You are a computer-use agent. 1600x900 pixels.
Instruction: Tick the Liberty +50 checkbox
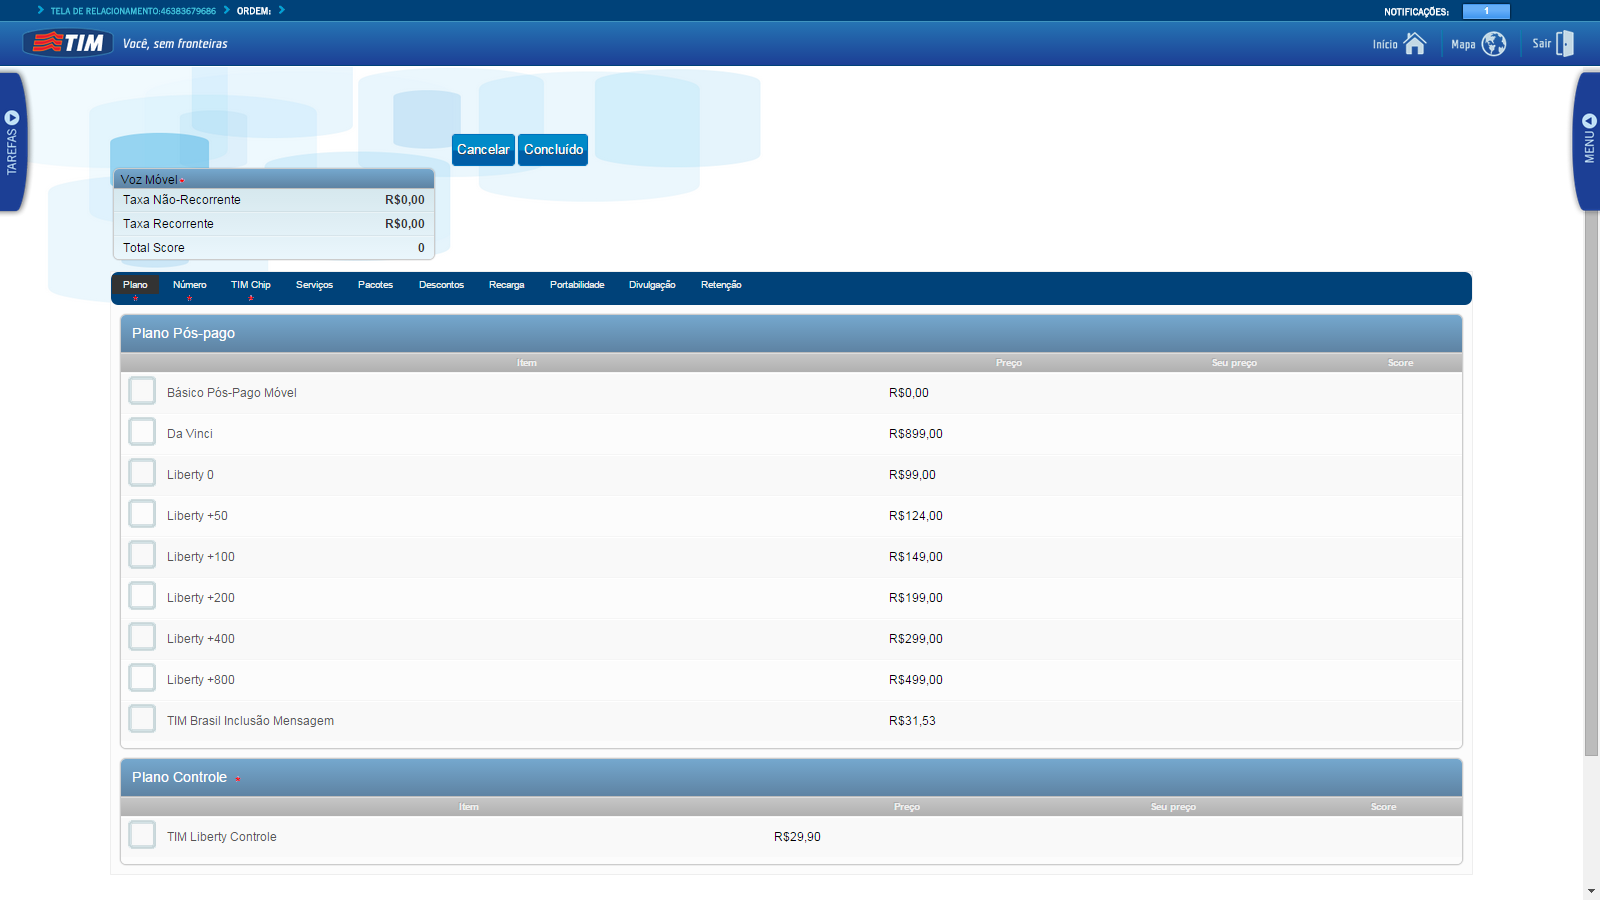pyautogui.click(x=142, y=514)
